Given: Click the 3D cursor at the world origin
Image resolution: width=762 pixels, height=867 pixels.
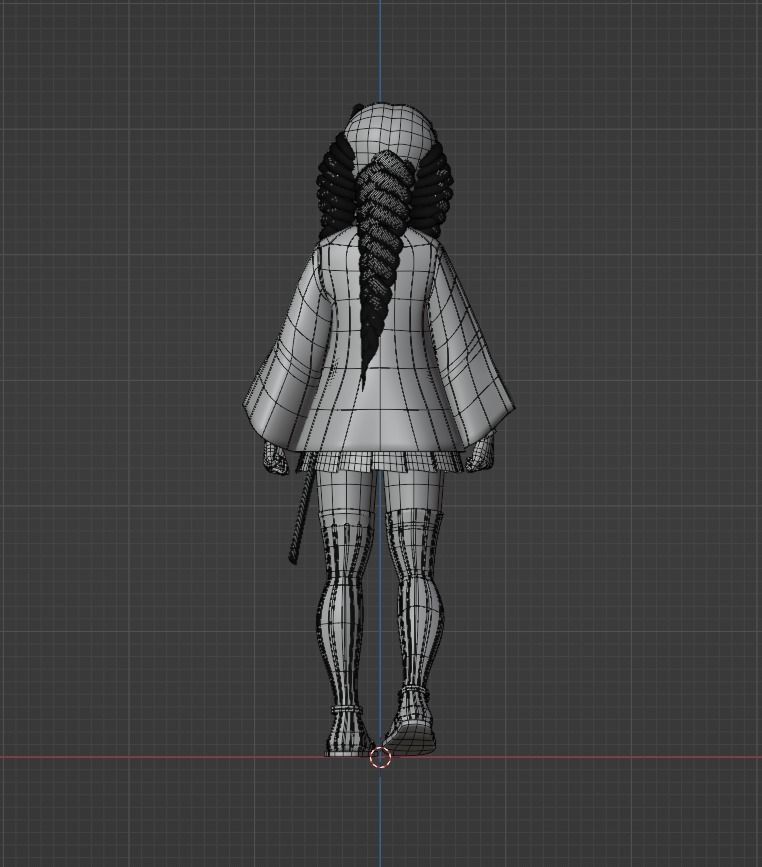Looking at the screenshot, I should (x=380, y=757).
